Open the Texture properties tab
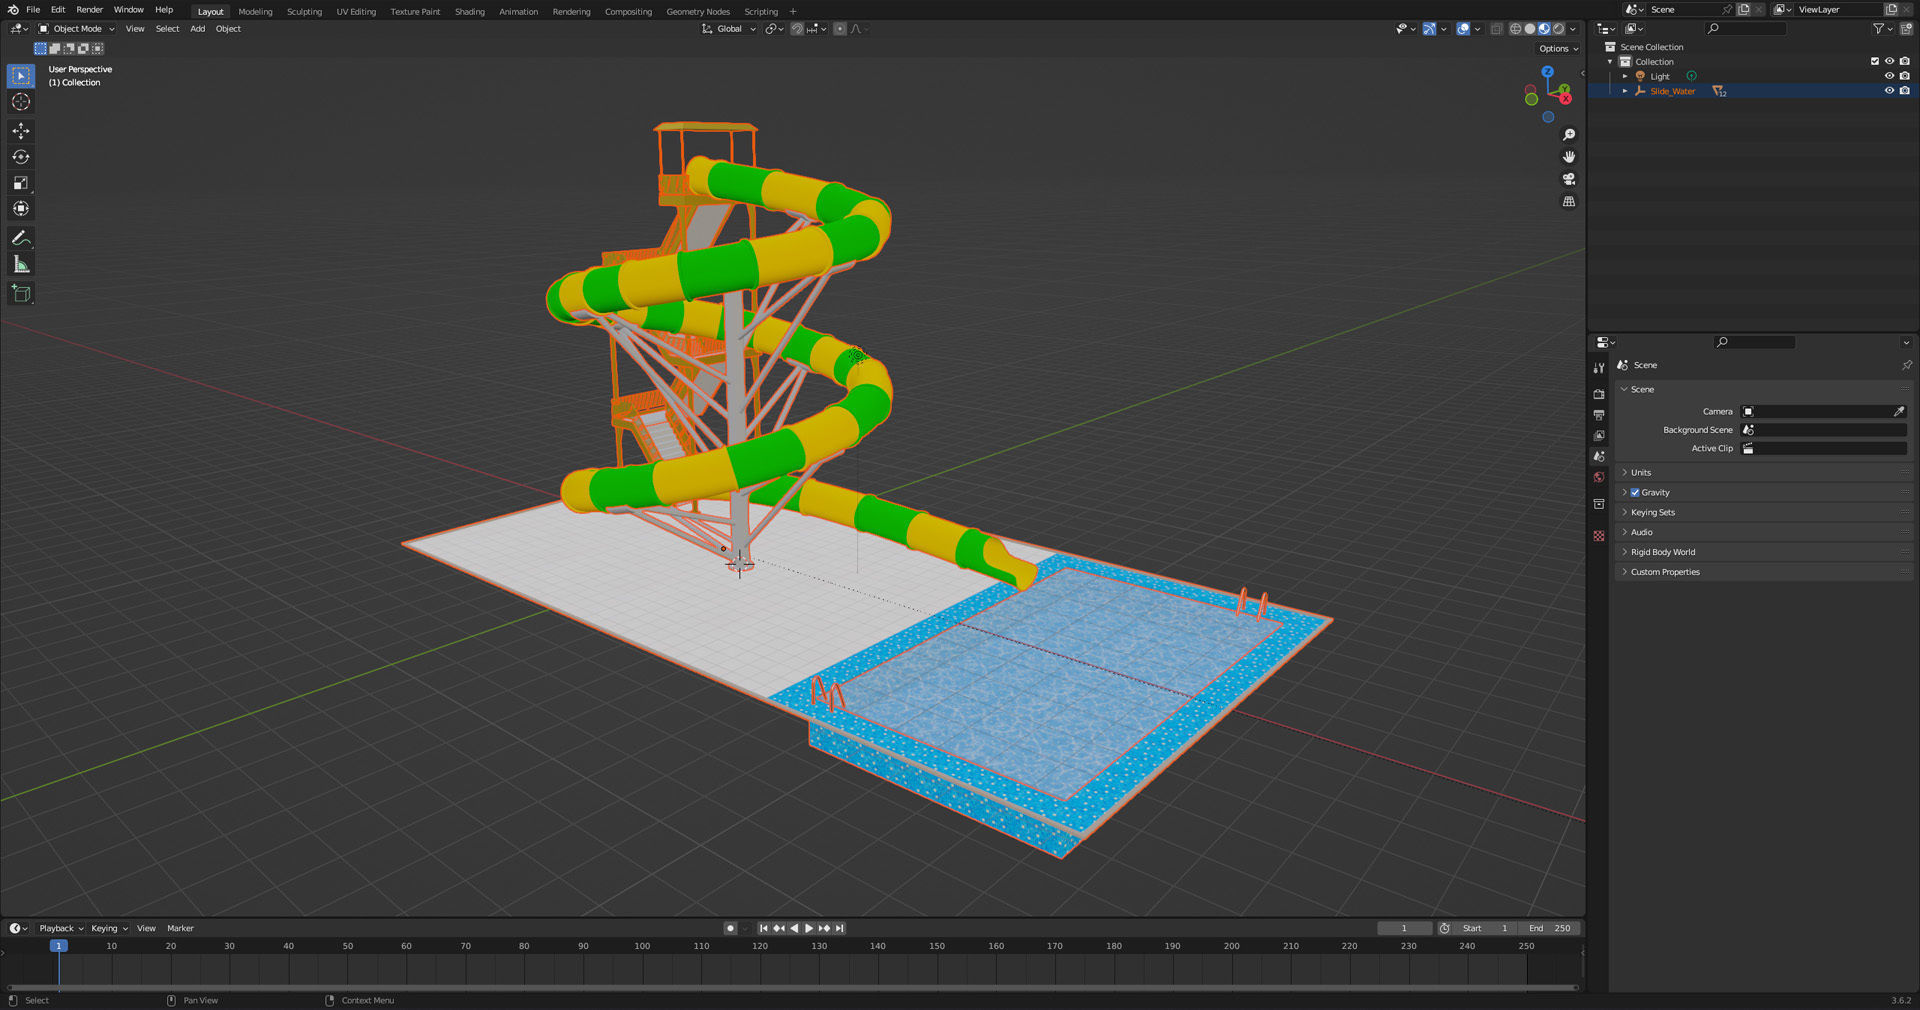This screenshot has height=1010, width=1920. (1599, 536)
